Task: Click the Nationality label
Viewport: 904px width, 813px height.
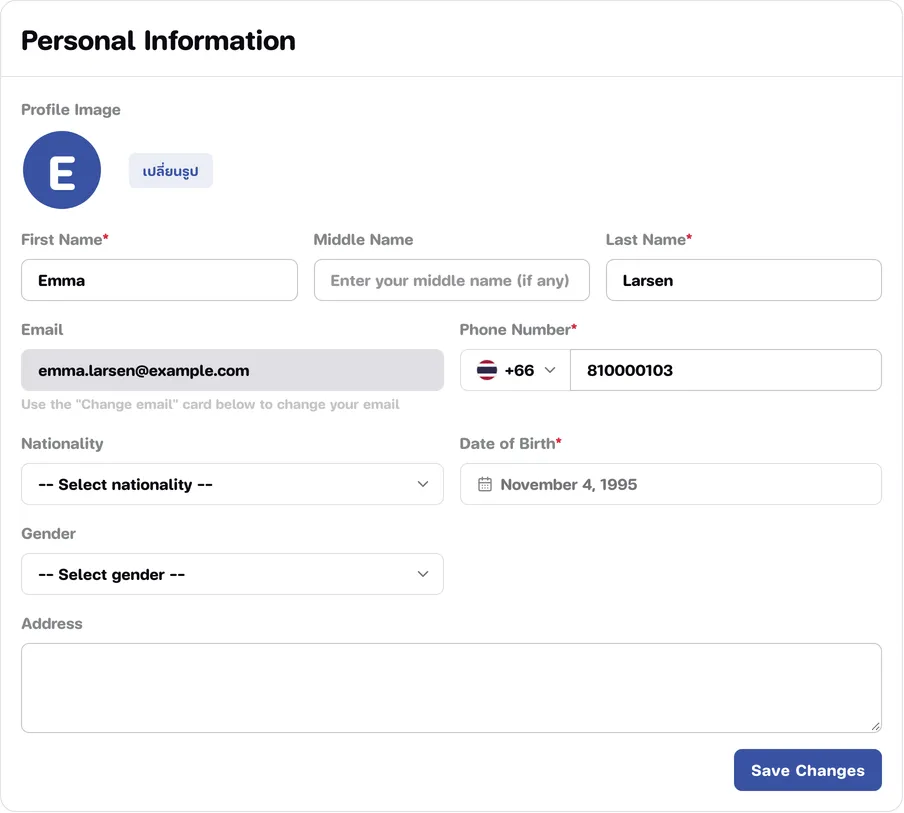Action: (62, 444)
